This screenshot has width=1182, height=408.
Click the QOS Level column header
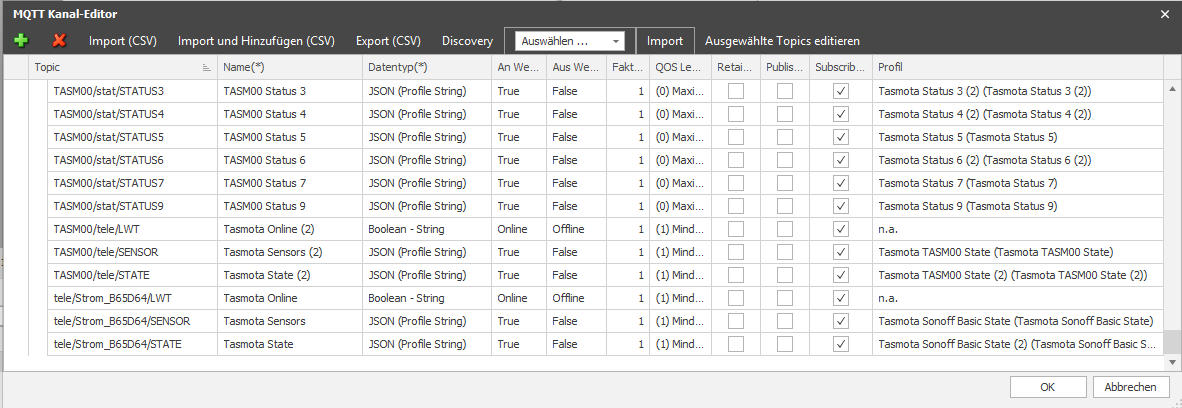click(x=681, y=67)
